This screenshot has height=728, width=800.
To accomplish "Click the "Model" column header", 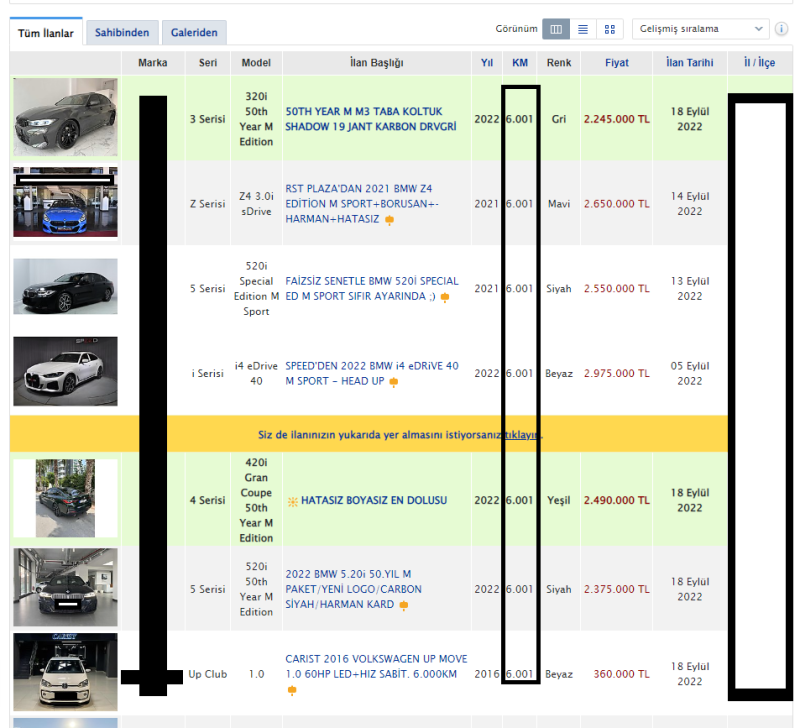I will 256,63.
